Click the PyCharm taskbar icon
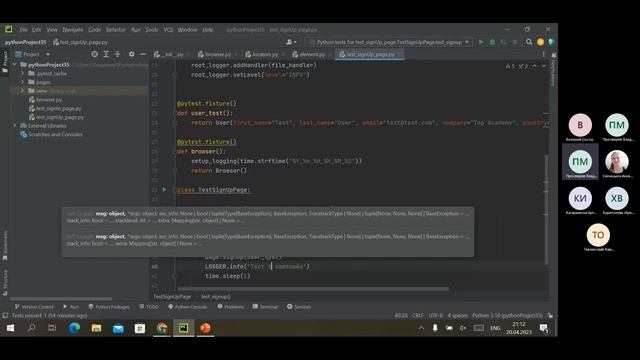 (x=184, y=328)
